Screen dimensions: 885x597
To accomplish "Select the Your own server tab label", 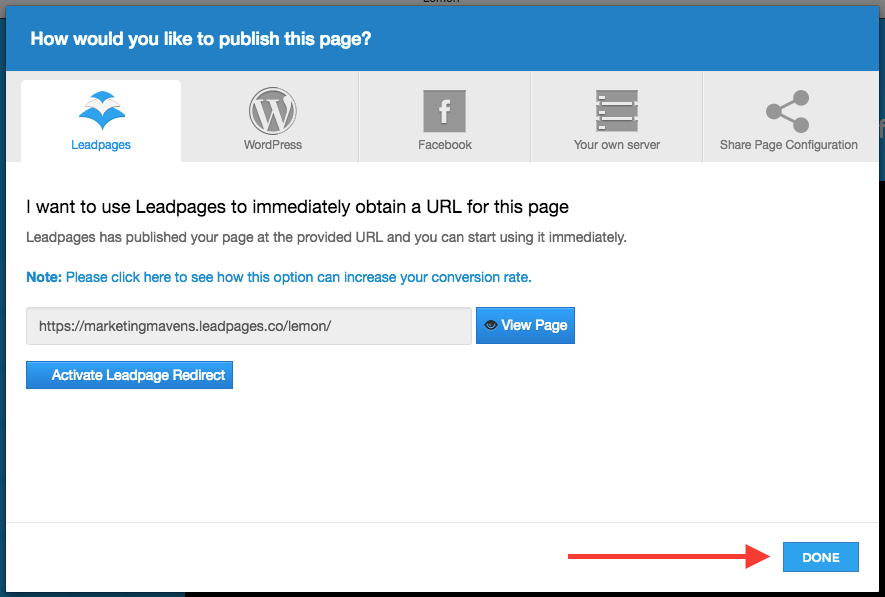I will (617, 145).
